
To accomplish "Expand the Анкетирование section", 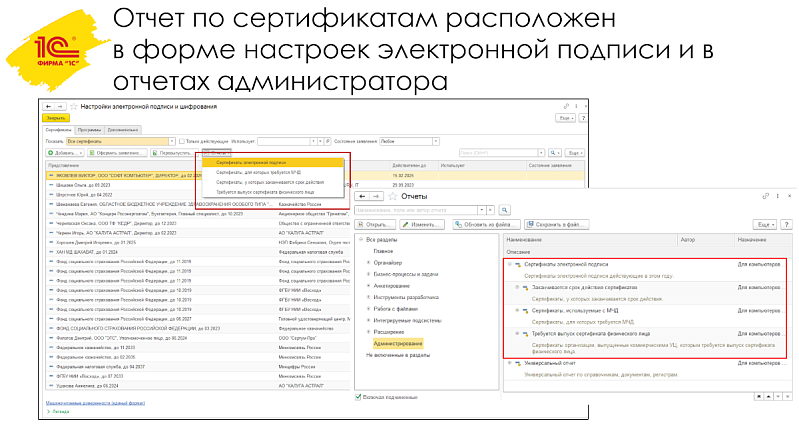I will click(x=368, y=286).
